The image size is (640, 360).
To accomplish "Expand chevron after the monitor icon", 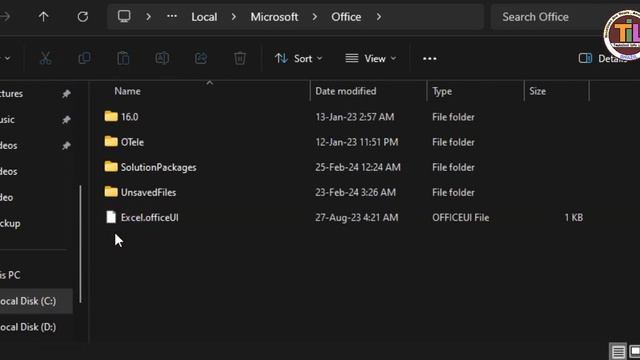I will point(149,17).
